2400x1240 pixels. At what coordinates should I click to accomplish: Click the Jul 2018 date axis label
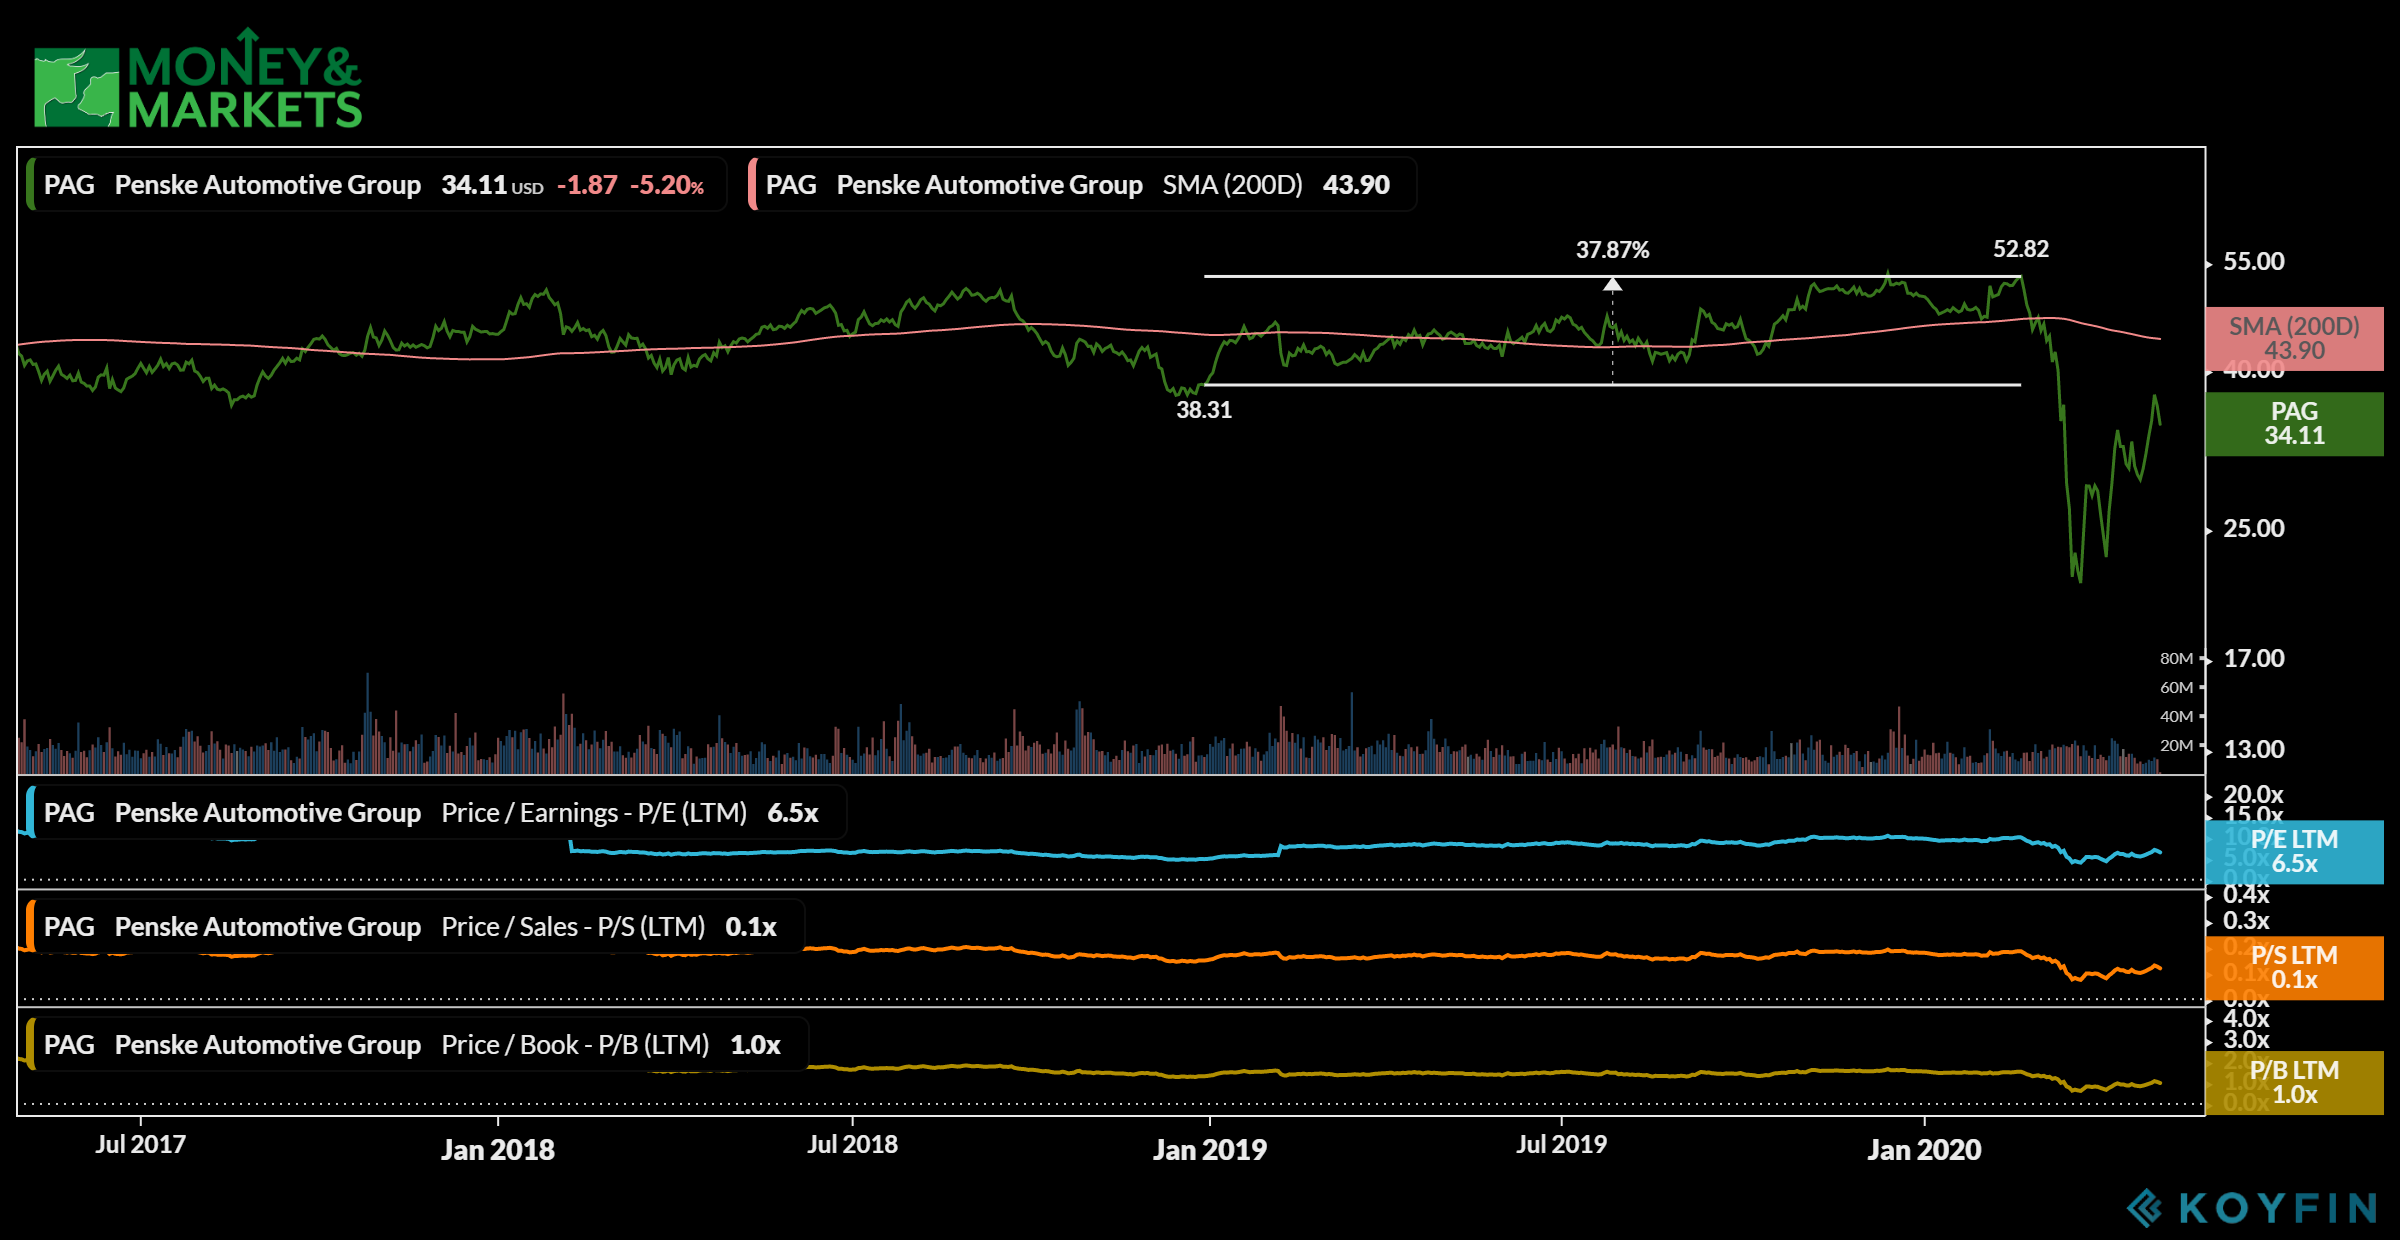pyautogui.click(x=852, y=1144)
